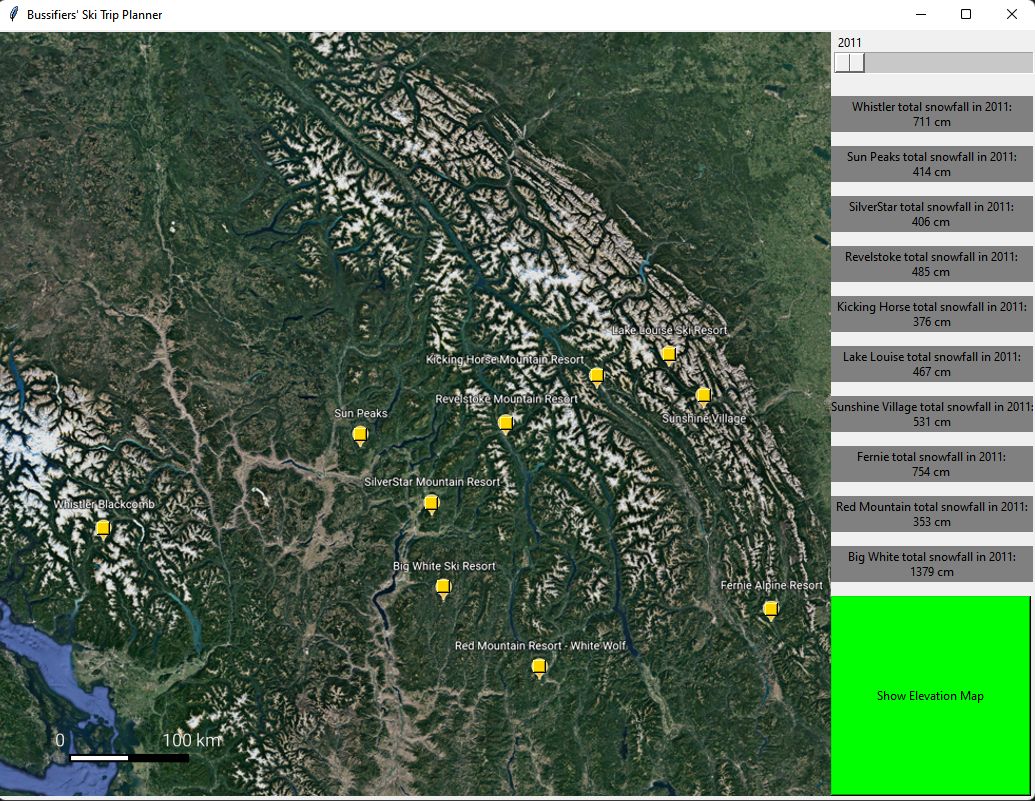This screenshot has height=801, width=1035.
Task: Click the 2011 year slider handle
Action: (849, 62)
